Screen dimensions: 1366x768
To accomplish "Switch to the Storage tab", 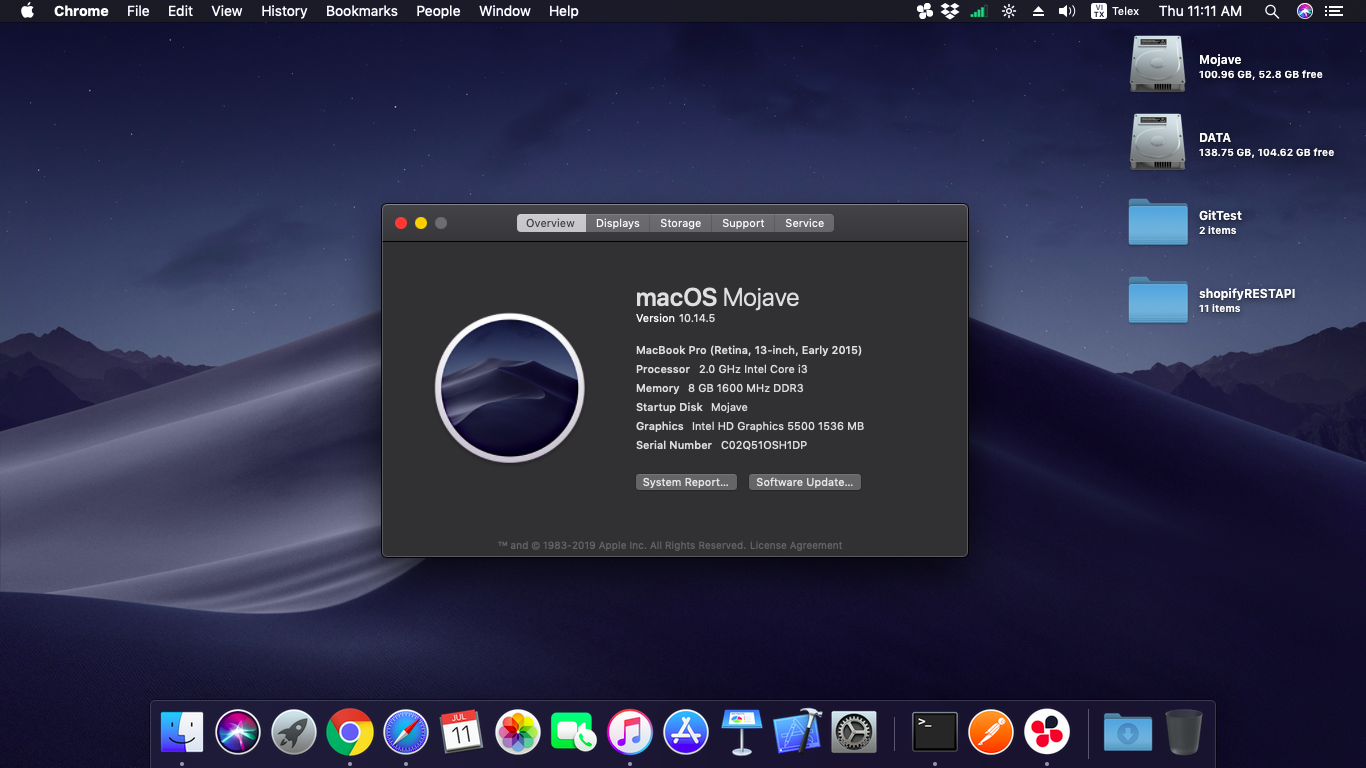I will pyautogui.click(x=680, y=223).
